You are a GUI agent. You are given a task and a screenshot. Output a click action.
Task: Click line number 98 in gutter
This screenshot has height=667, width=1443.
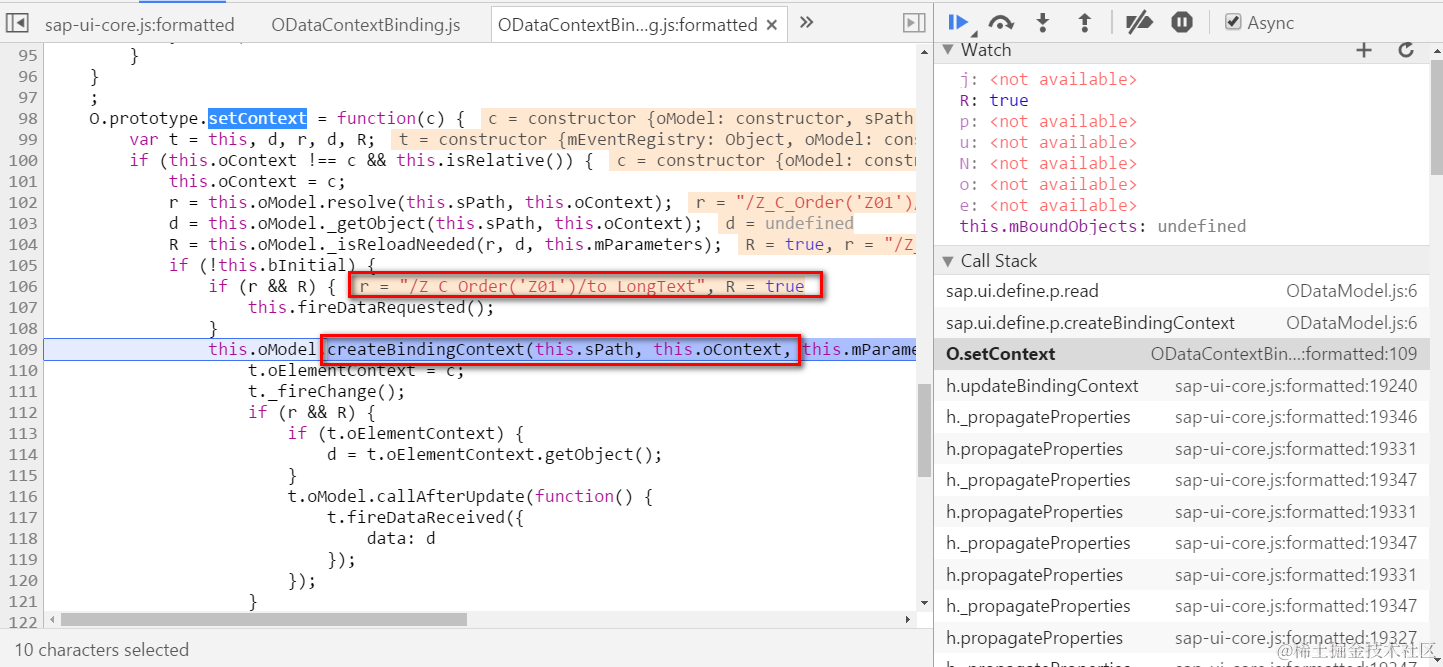pyautogui.click(x=29, y=118)
